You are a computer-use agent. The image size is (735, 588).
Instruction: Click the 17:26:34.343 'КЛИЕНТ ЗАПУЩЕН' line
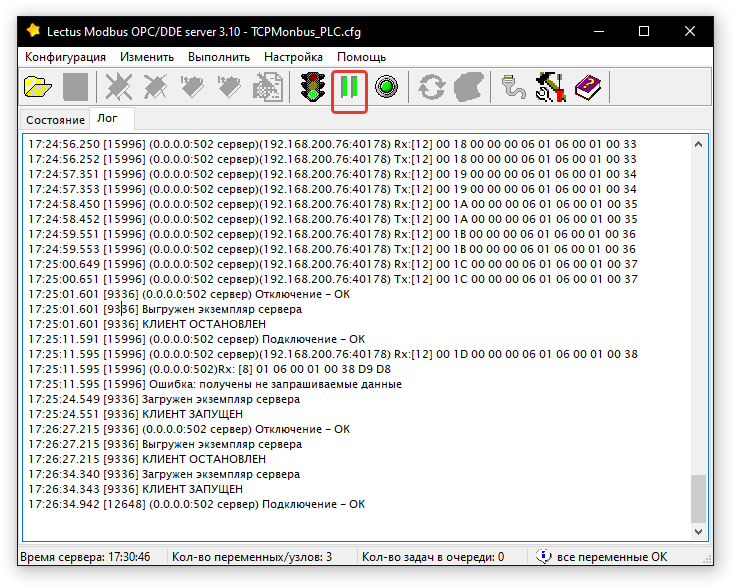[135, 489]
